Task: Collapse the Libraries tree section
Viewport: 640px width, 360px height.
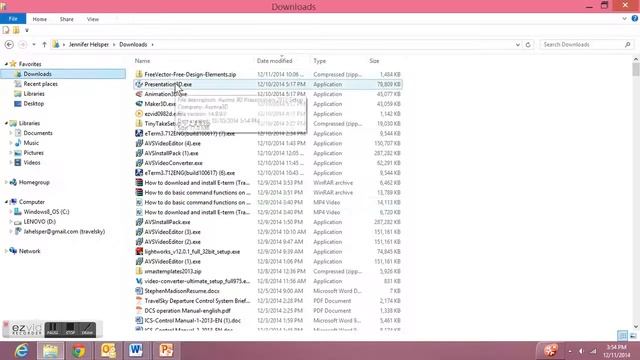Action: (x=6, y=123)
